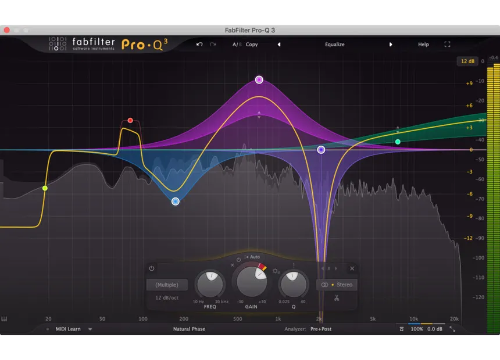Open the Natural Phase processing mode menu

(189, 329)
